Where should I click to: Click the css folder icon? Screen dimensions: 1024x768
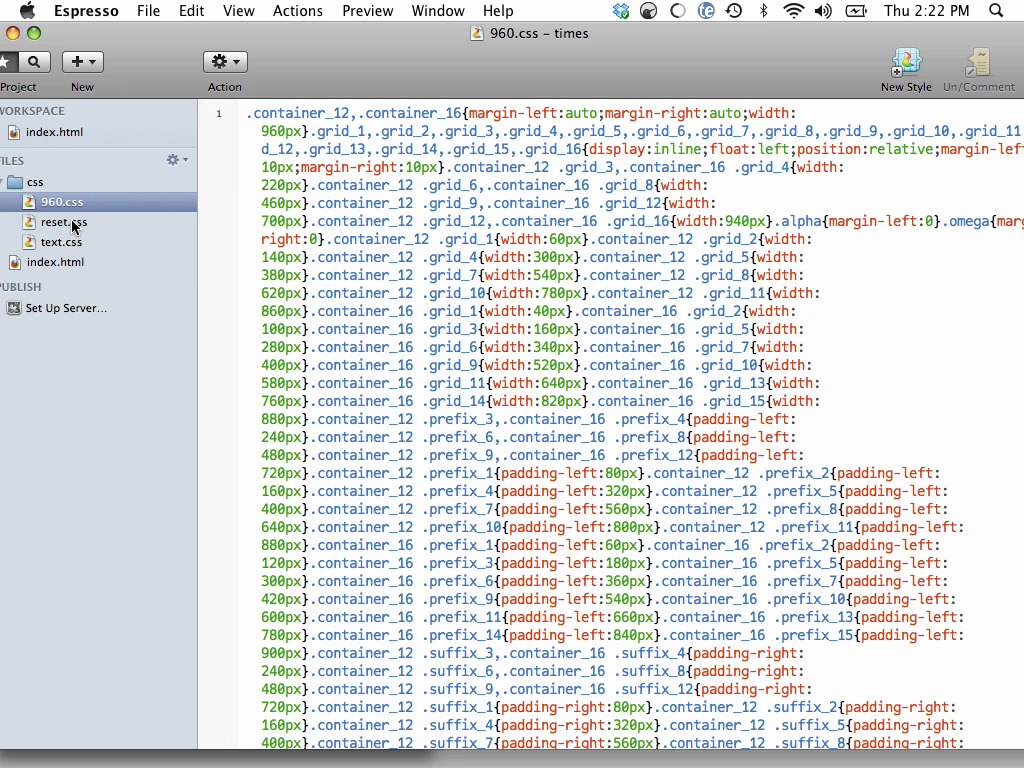pyautogui.click(x=15, y=182)
